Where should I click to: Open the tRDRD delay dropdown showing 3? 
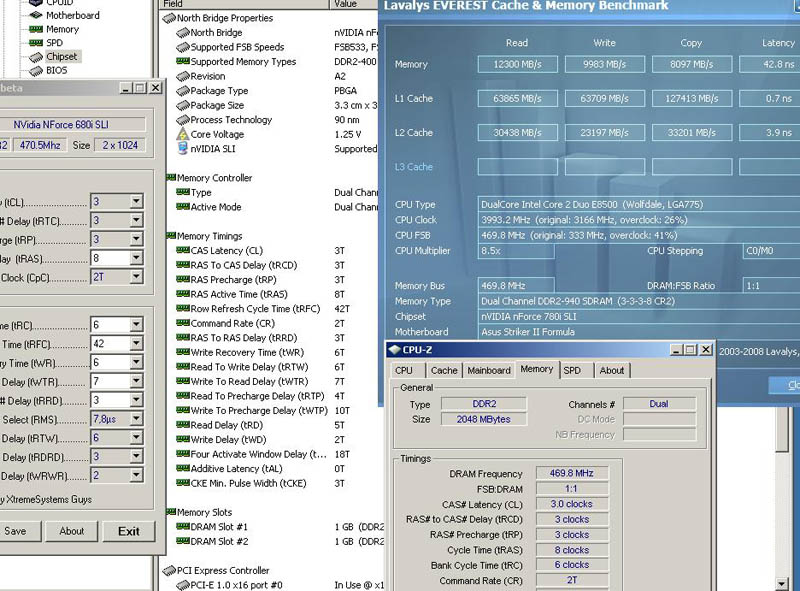136,457
